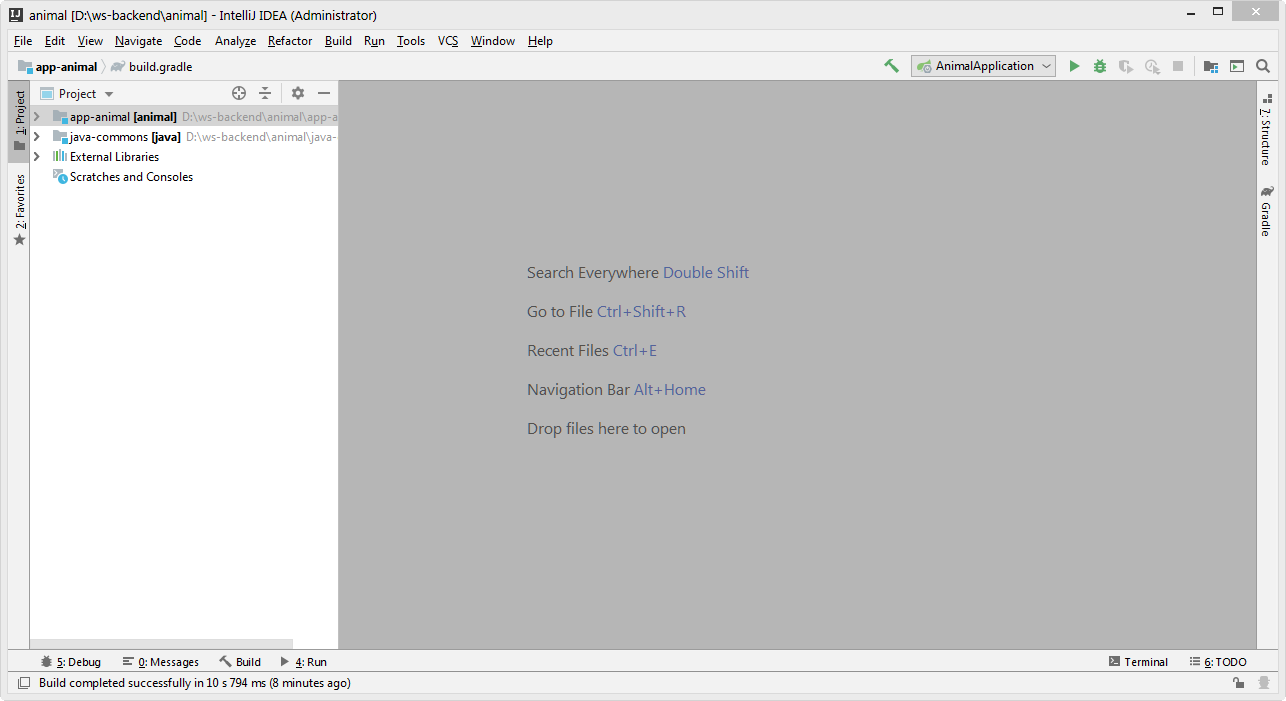Screen dimensions: 1286x701
Task: Open the View menu
Action: pyautogui.click(x=90, y=41)
